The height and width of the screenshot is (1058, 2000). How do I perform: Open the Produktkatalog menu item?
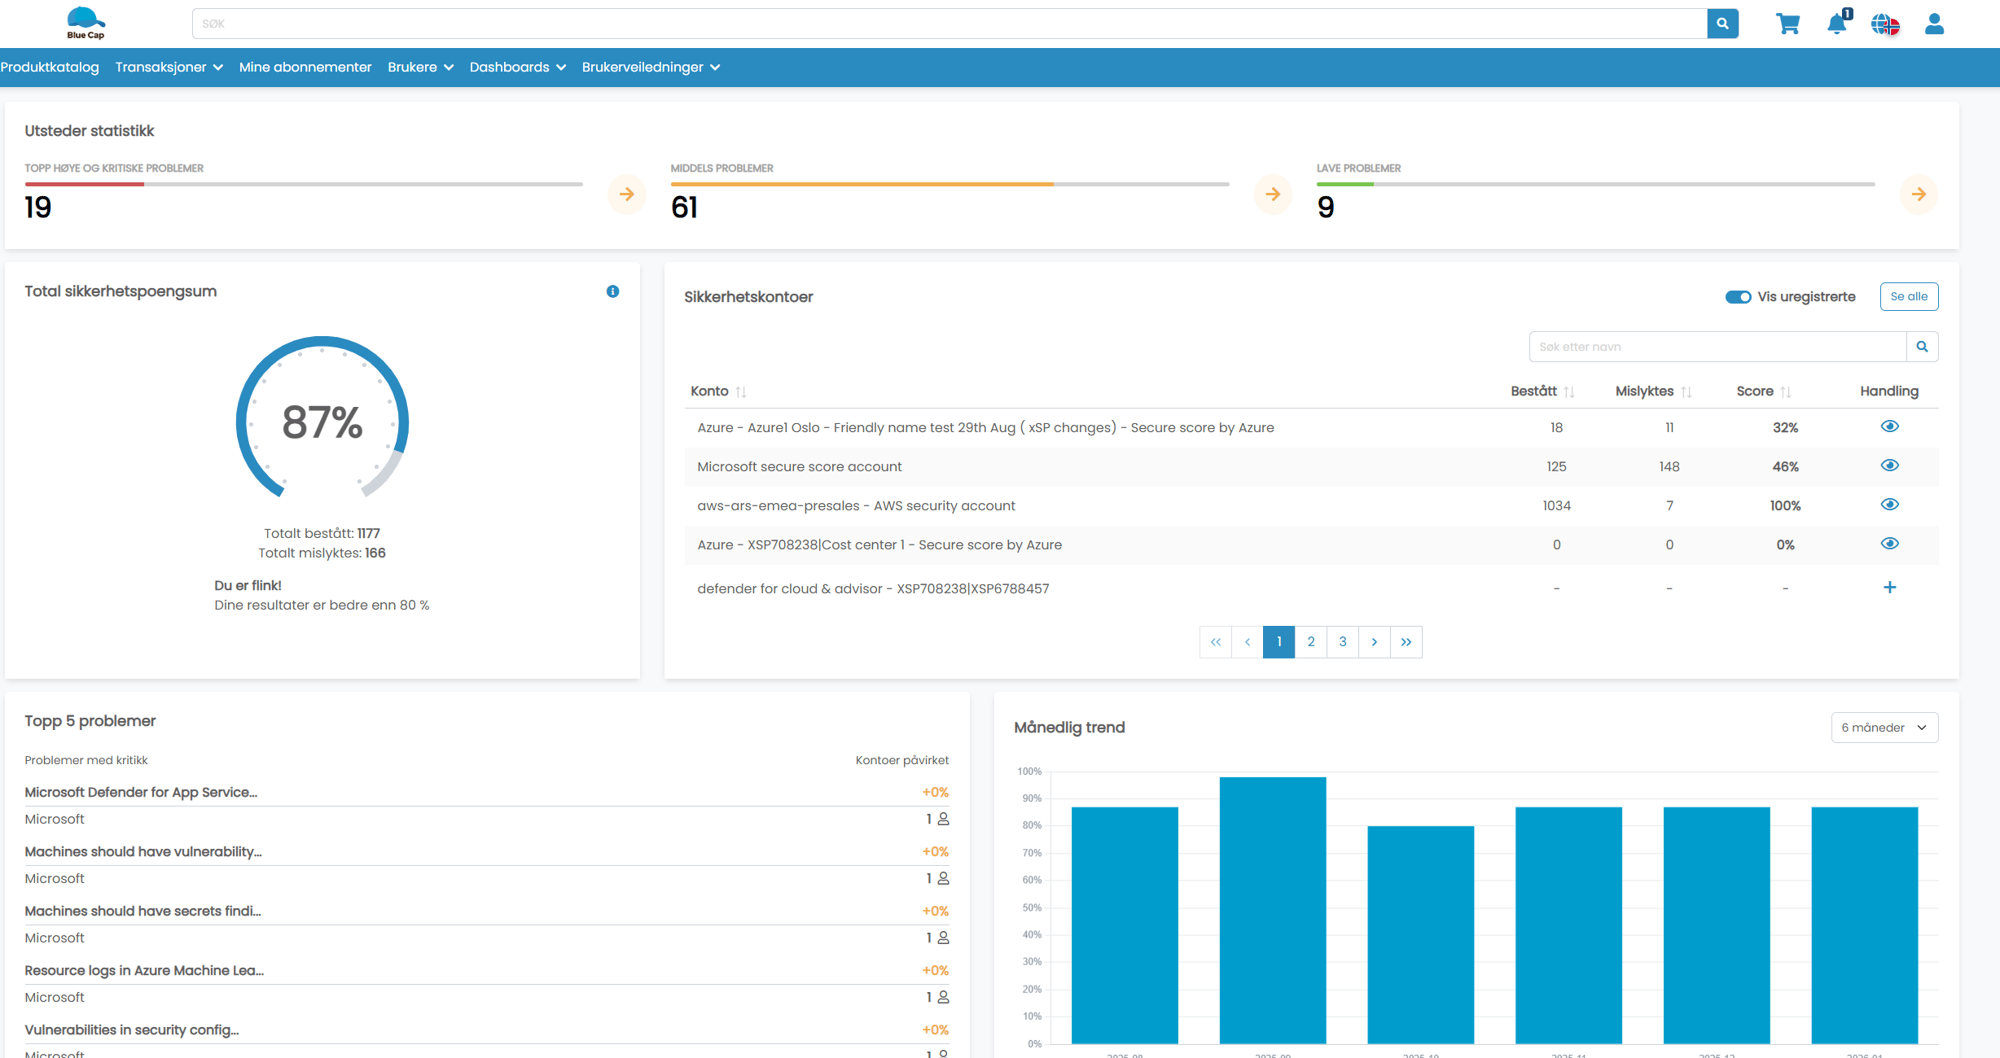50,67
